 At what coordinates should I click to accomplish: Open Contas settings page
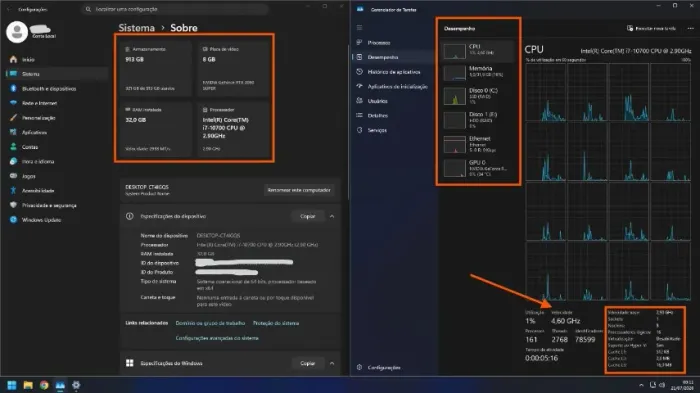29,147
